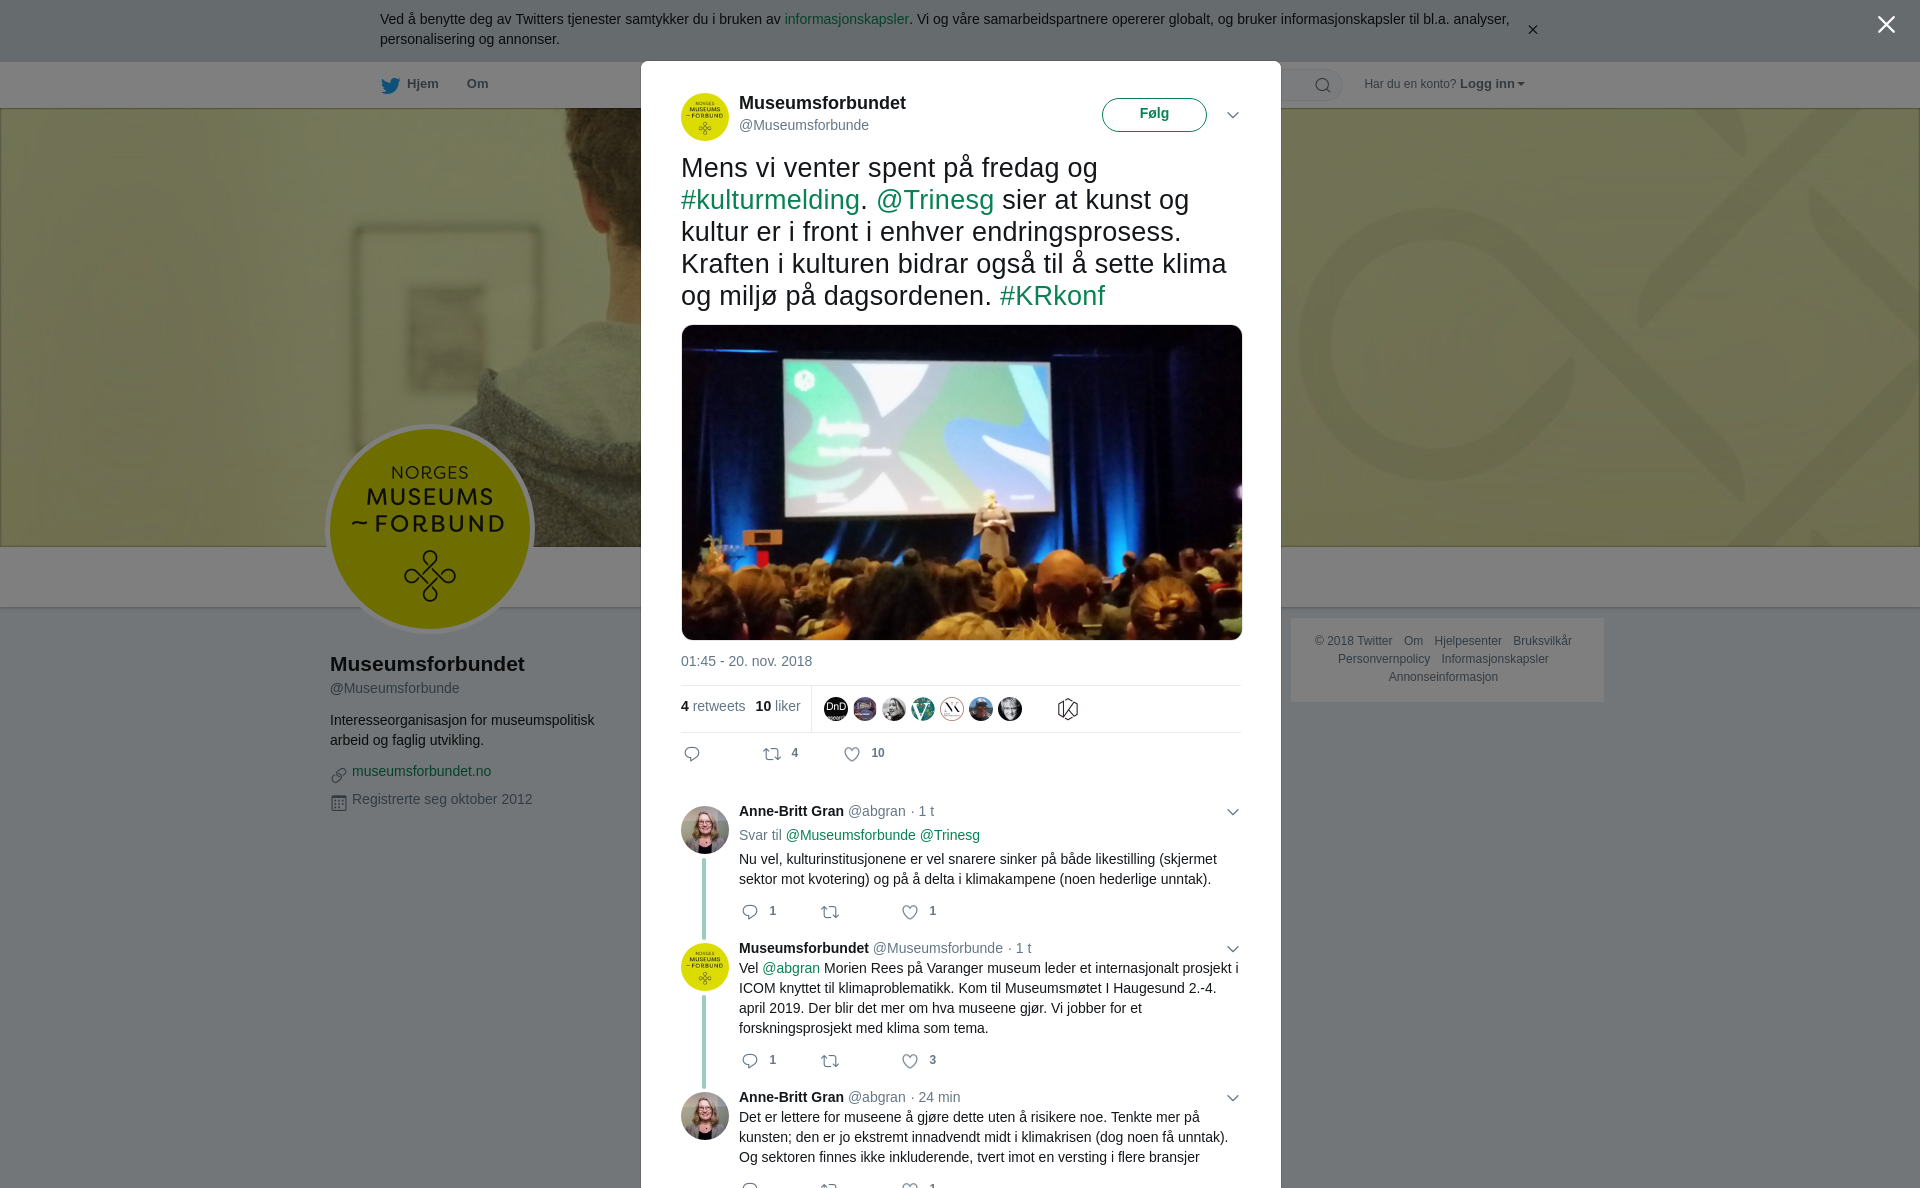Click the DnD liker avatar
Viewport: 1920px width, 1188px height.
coord(836,709)
